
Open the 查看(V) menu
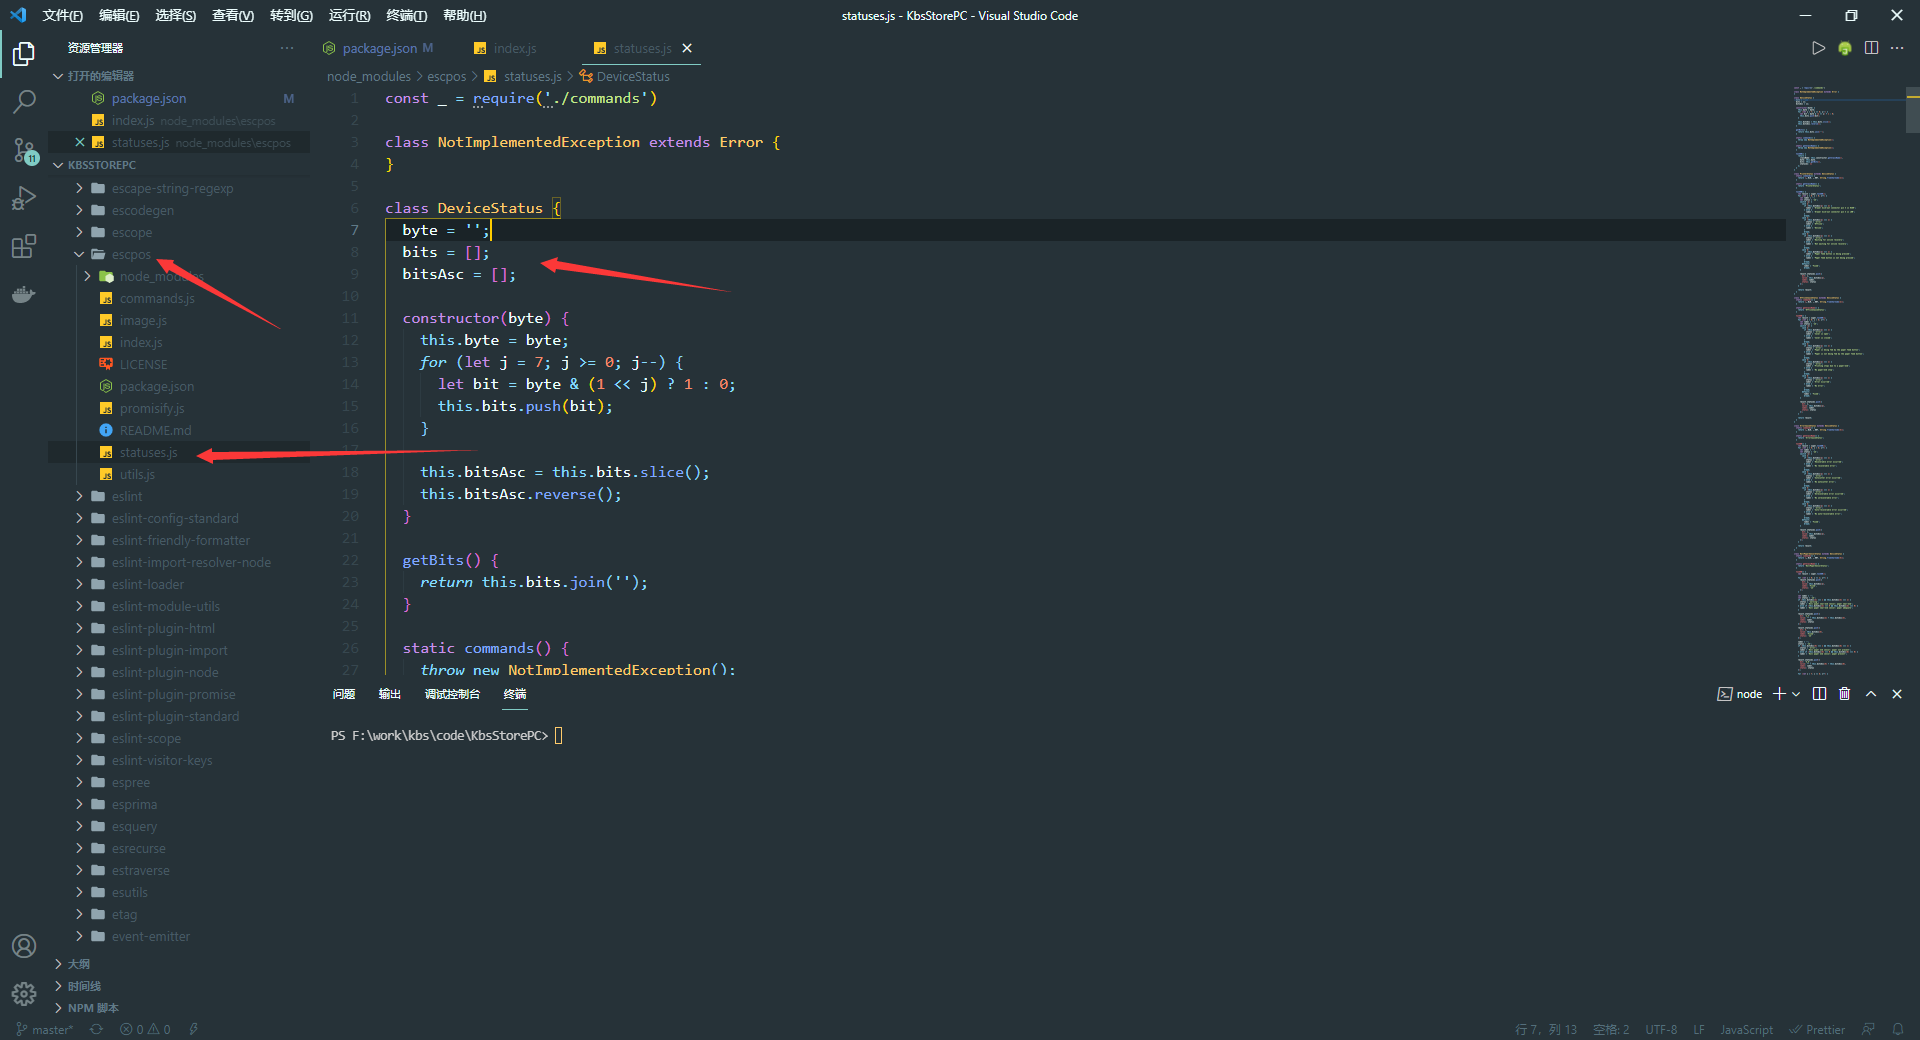coord(233,15)
